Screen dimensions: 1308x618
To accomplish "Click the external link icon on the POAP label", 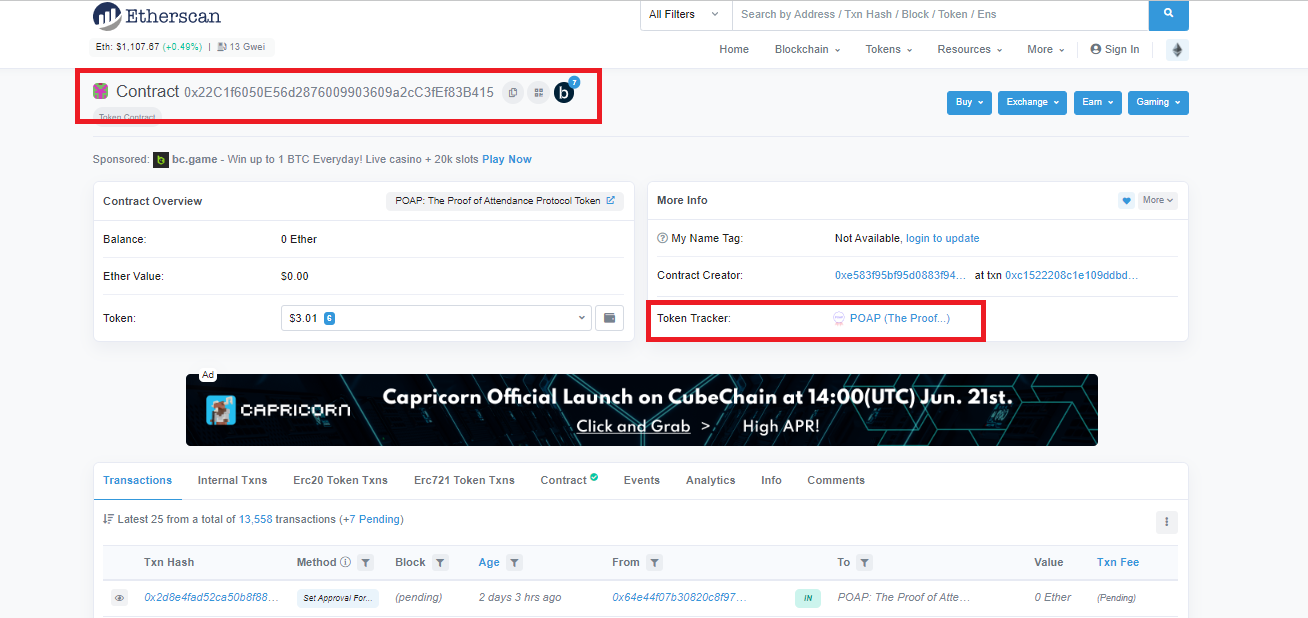I will tap(611, 201).
